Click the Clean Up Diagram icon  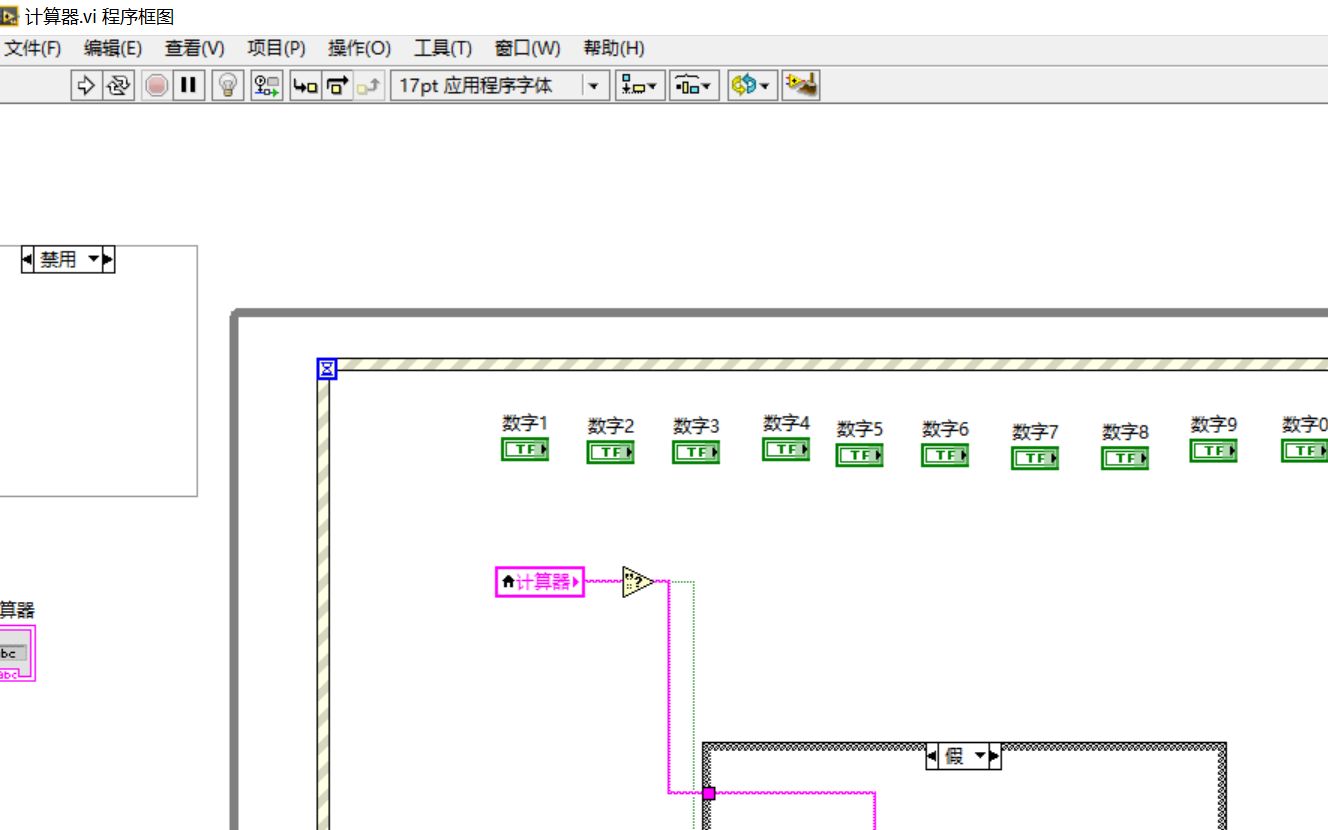pyautogui.click(x=801, y=86)
